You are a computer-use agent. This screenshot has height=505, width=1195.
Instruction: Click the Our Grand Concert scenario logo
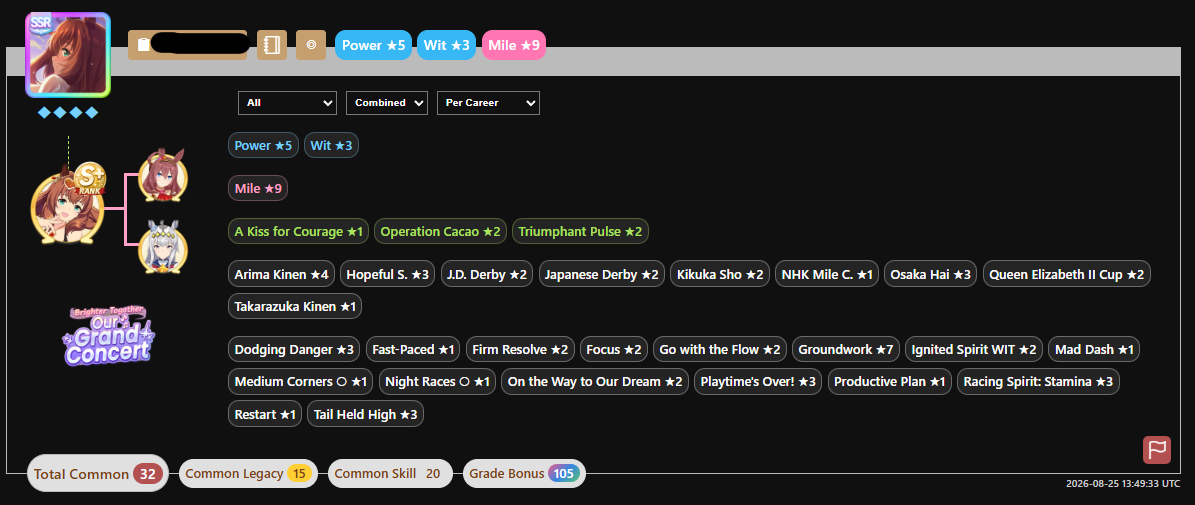click(x=107, y=335)
